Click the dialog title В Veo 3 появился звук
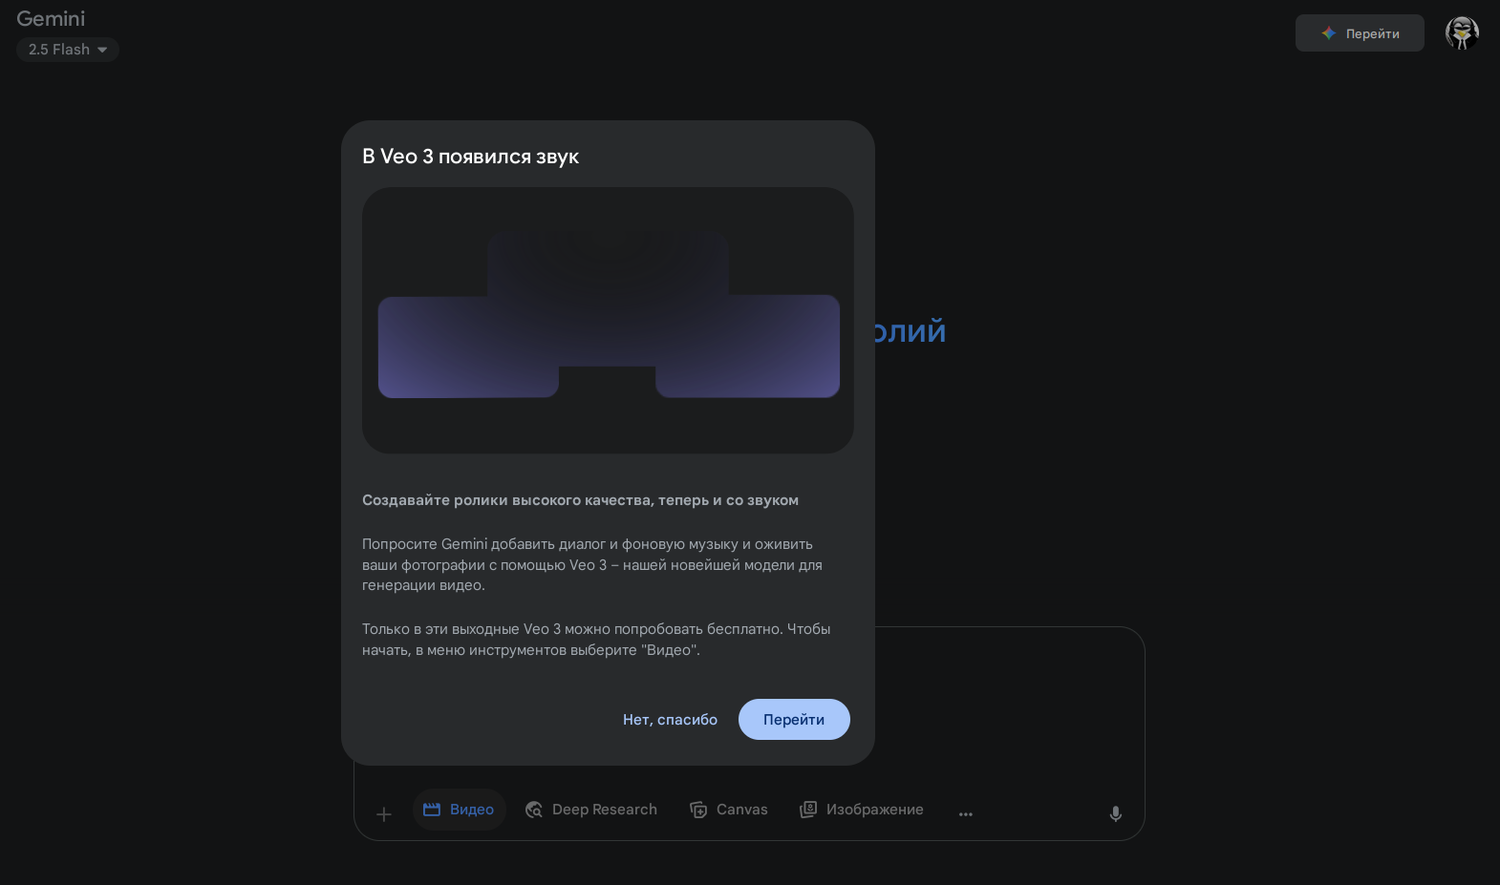 point(471,156)
